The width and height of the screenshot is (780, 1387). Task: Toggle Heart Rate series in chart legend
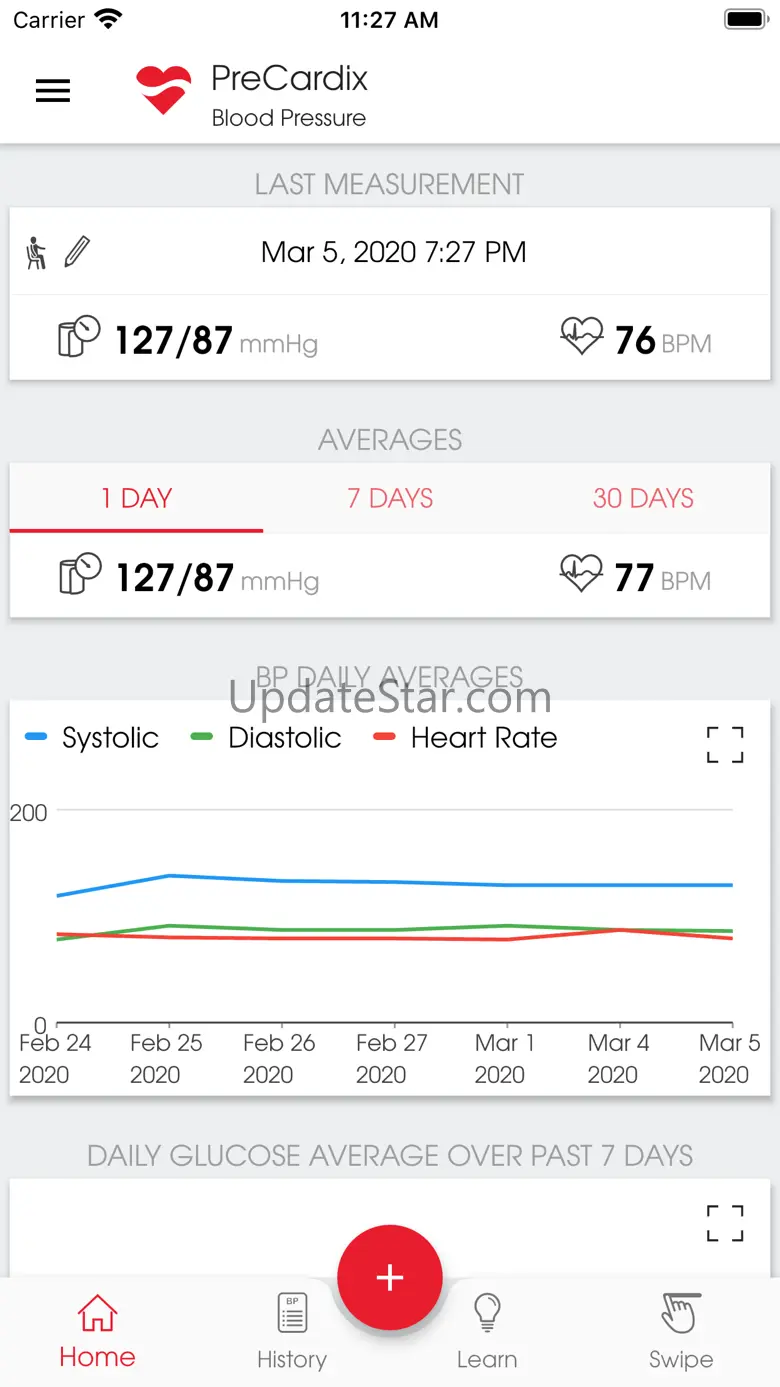pos(465,738)
